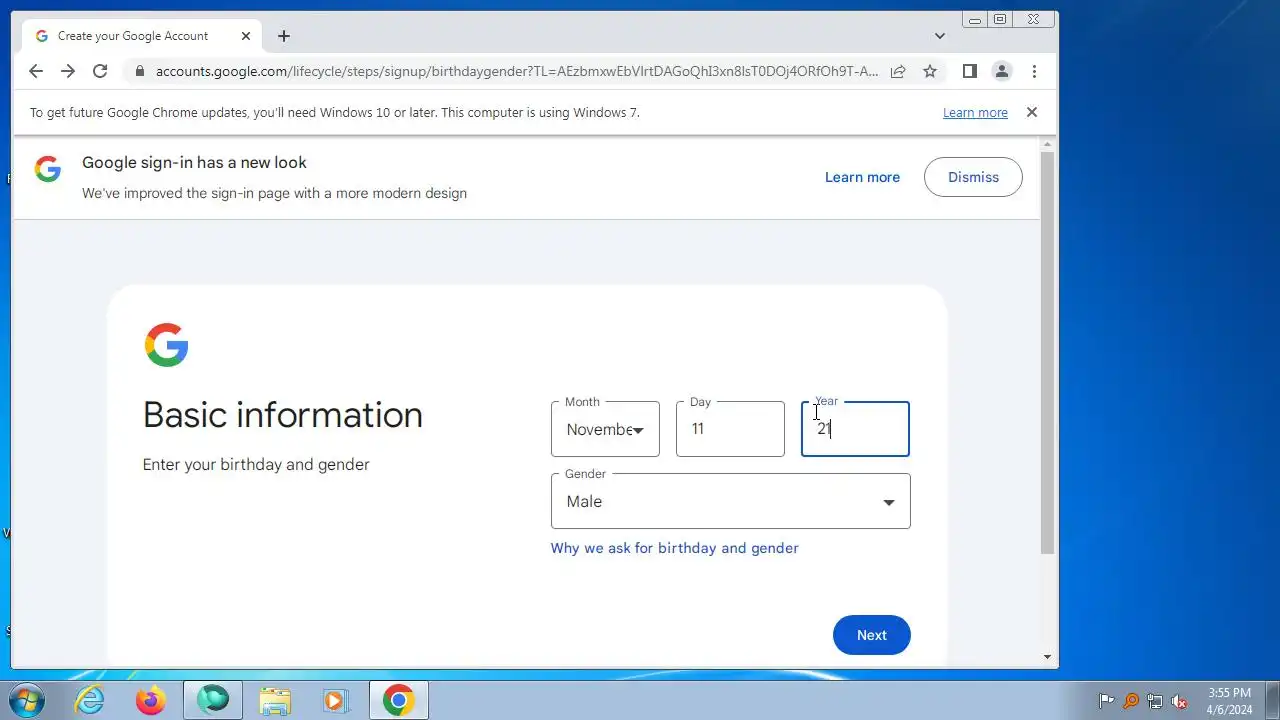Share this page icon in address bar

(x=898, y=71)
